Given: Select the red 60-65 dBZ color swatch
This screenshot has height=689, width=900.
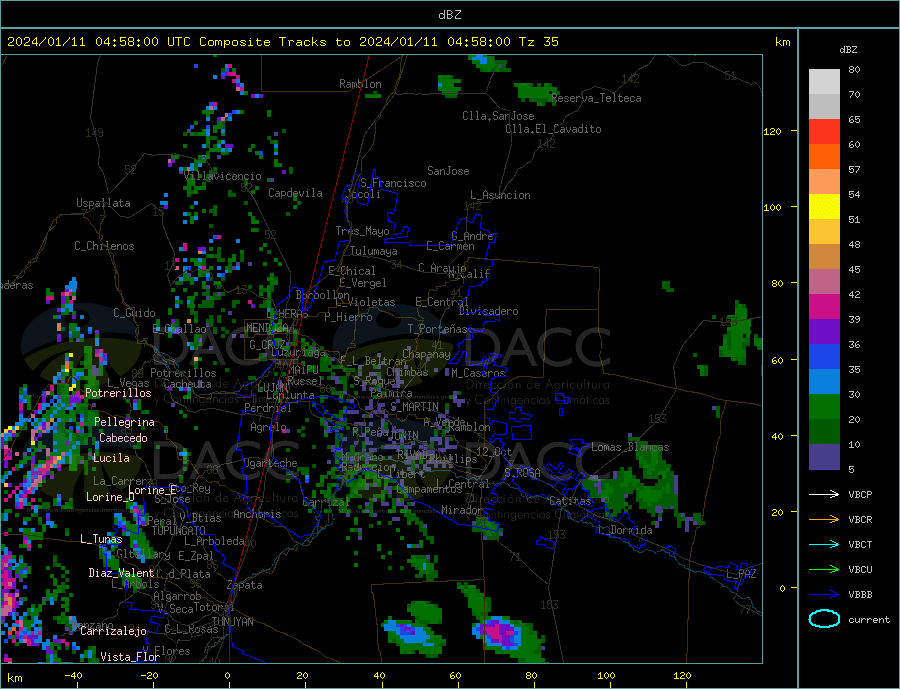Looking at the screenshot, I should coord(824,131).
